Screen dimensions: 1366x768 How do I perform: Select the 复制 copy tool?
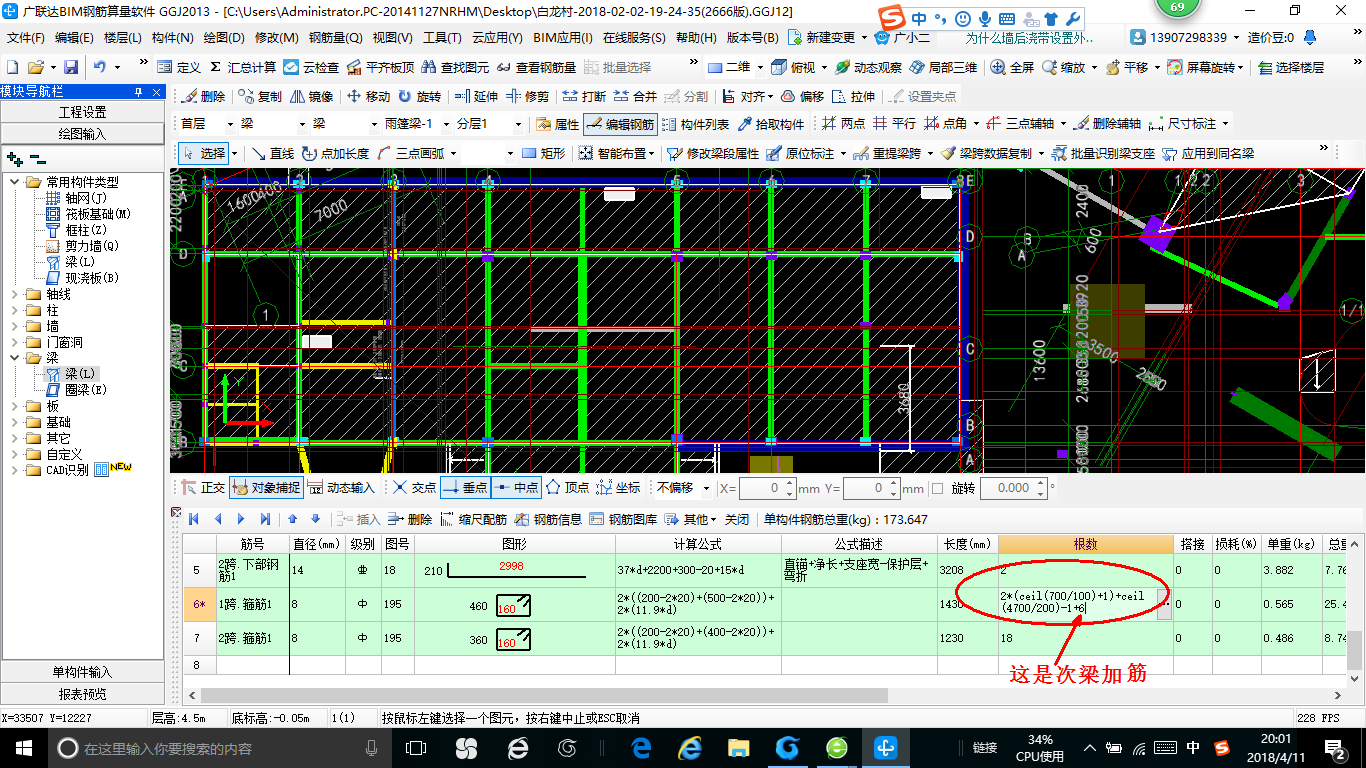260,96
